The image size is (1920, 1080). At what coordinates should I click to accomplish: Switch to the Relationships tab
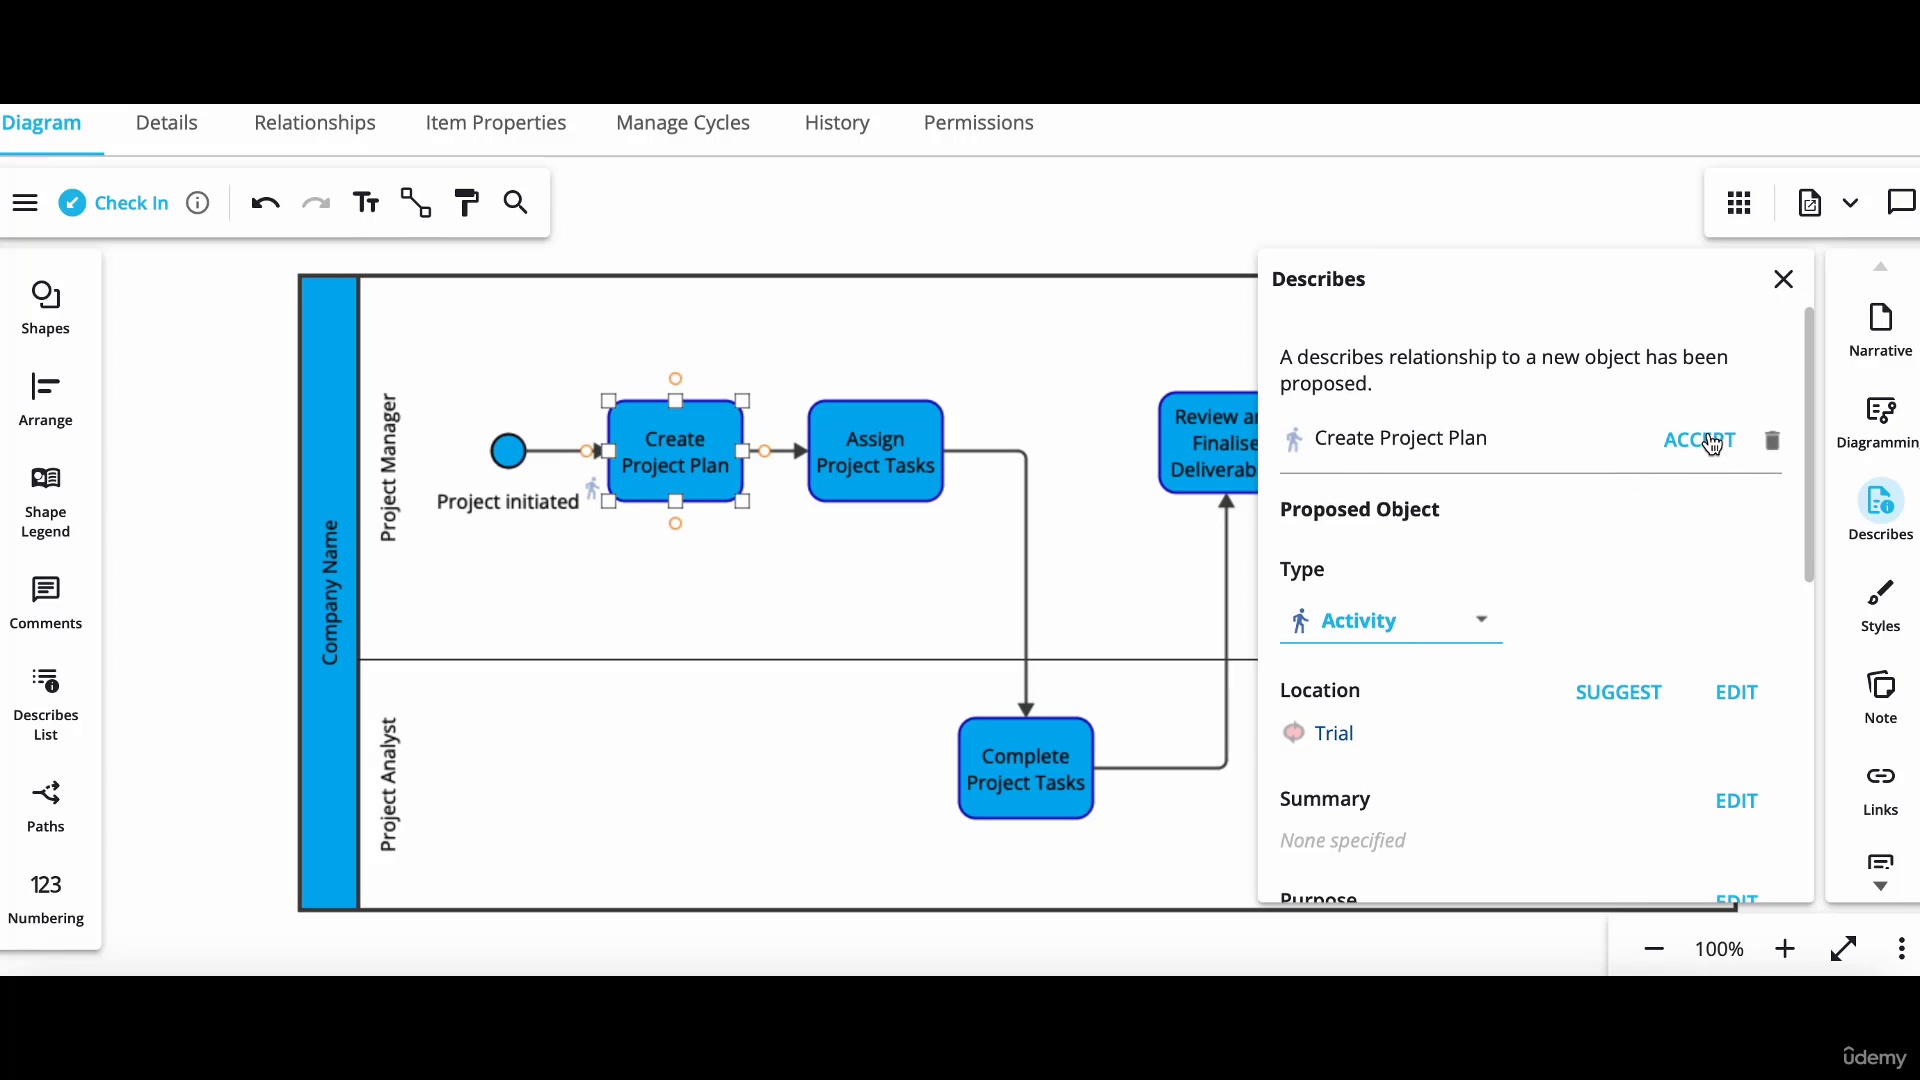coord(315,121)
